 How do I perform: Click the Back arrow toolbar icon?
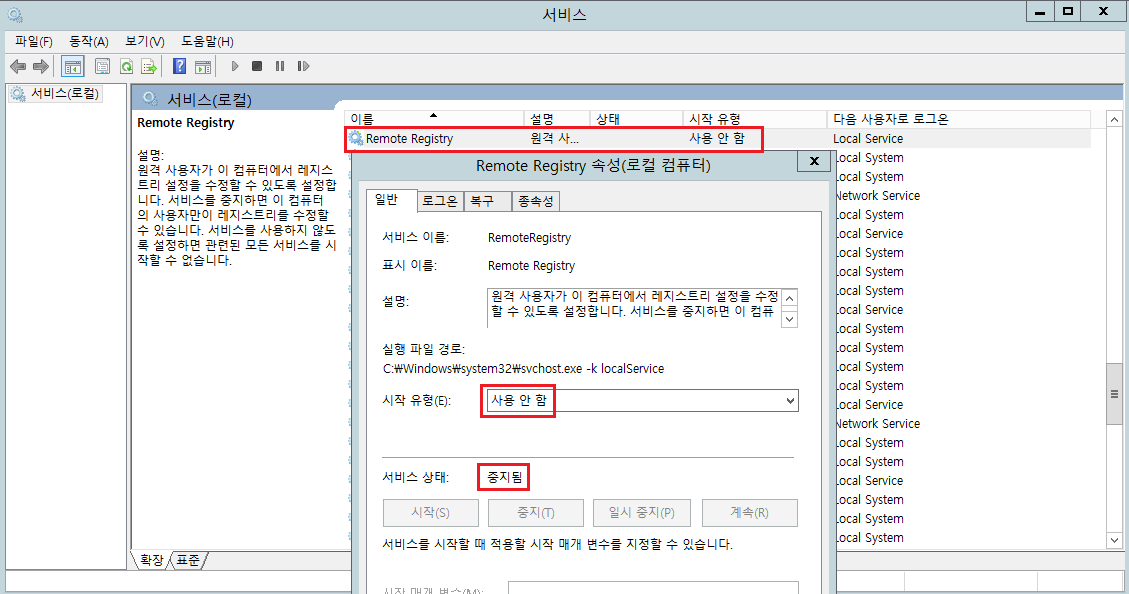(x=18, y=67)
